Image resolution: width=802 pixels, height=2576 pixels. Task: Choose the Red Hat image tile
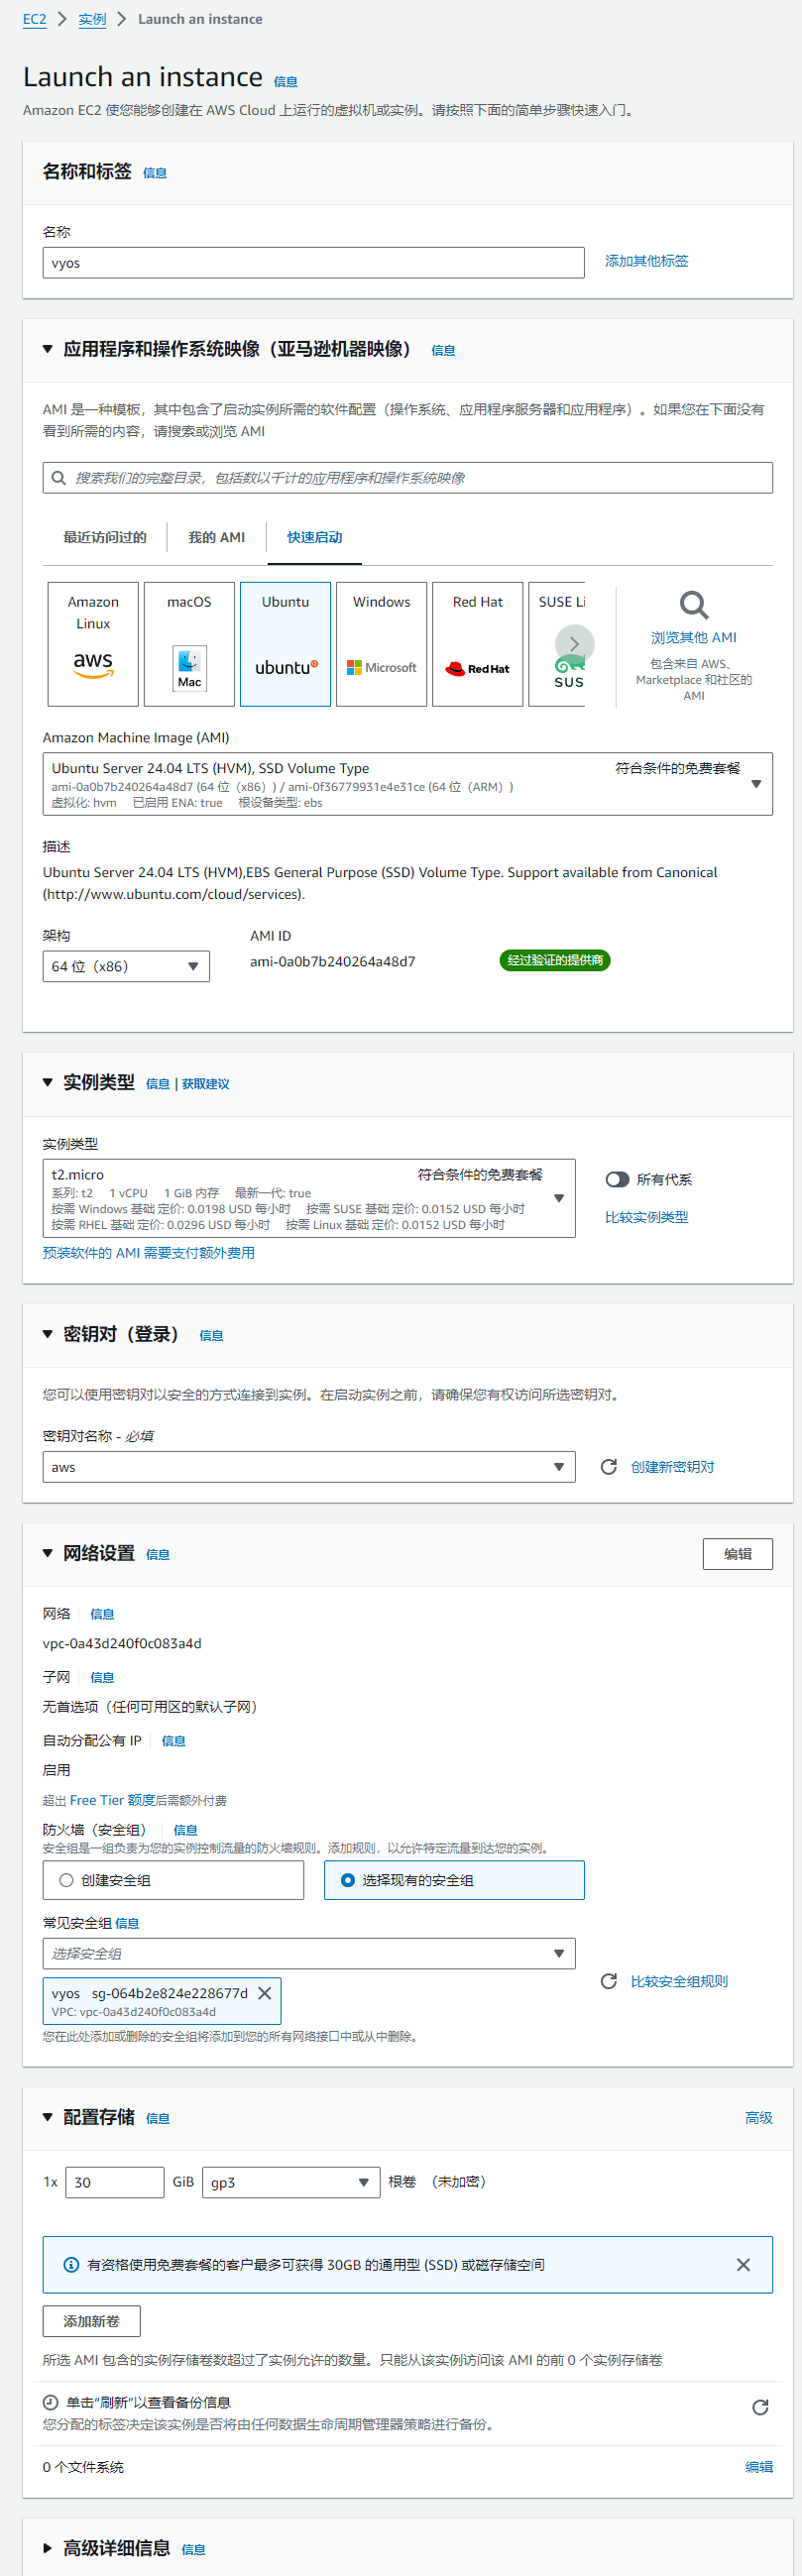477,644
